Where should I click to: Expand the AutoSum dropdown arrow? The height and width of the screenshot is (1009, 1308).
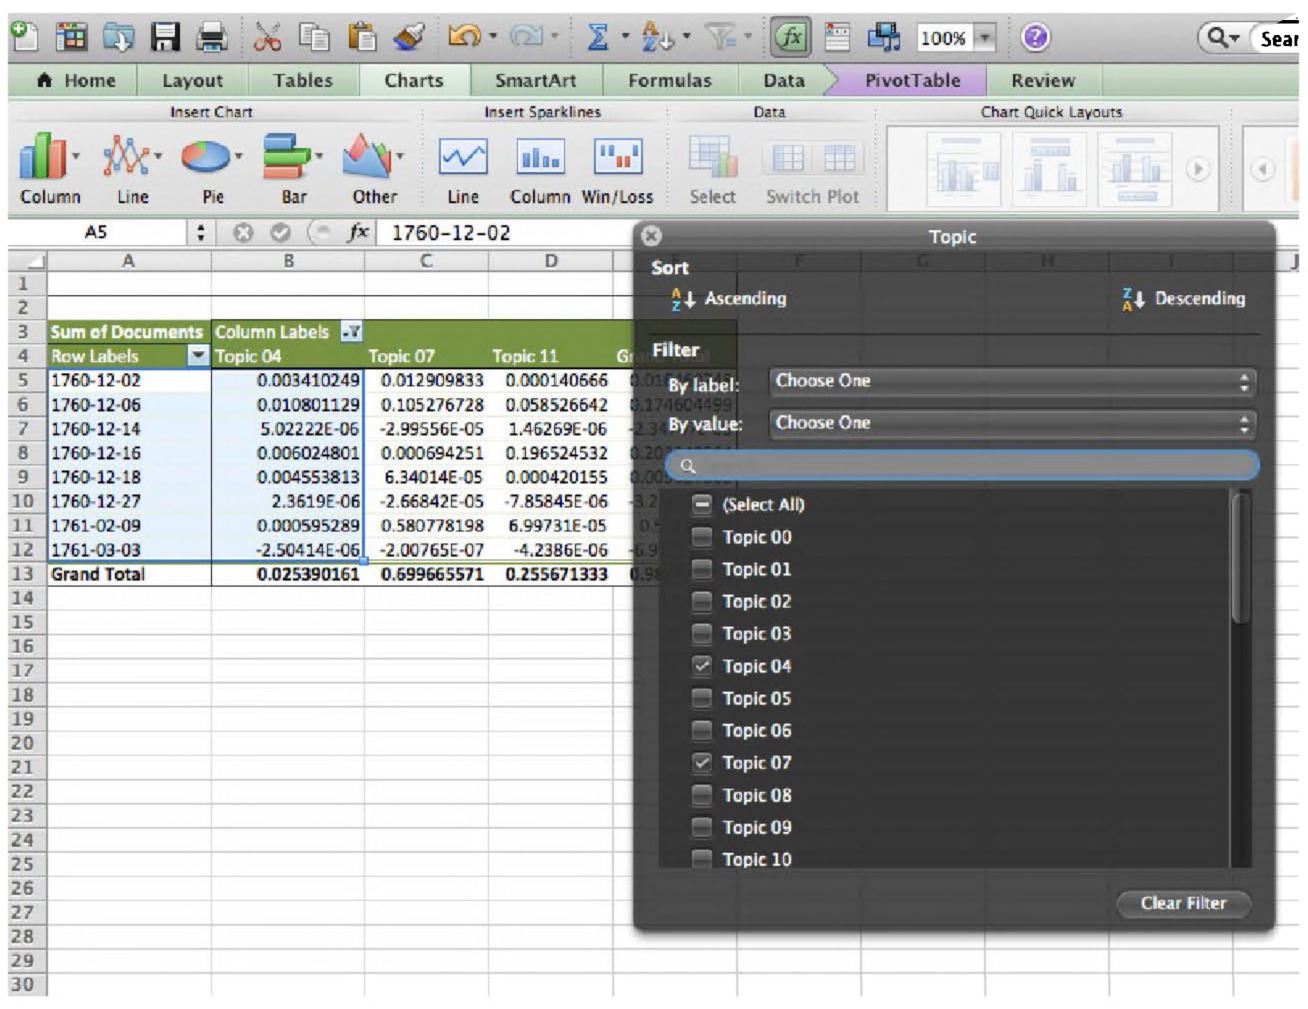click(x=625, y=37)
